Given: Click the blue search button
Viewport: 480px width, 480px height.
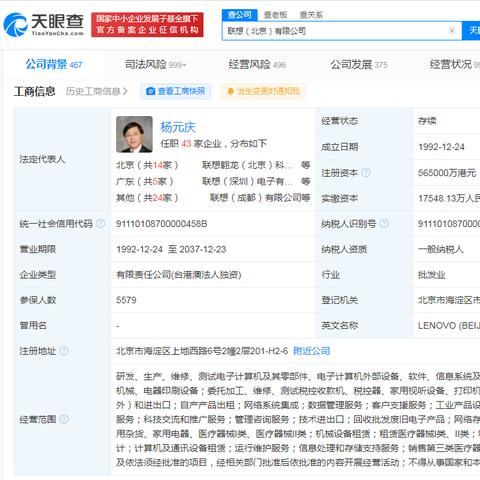Looking at the screenshot, I should click(471, 31).
